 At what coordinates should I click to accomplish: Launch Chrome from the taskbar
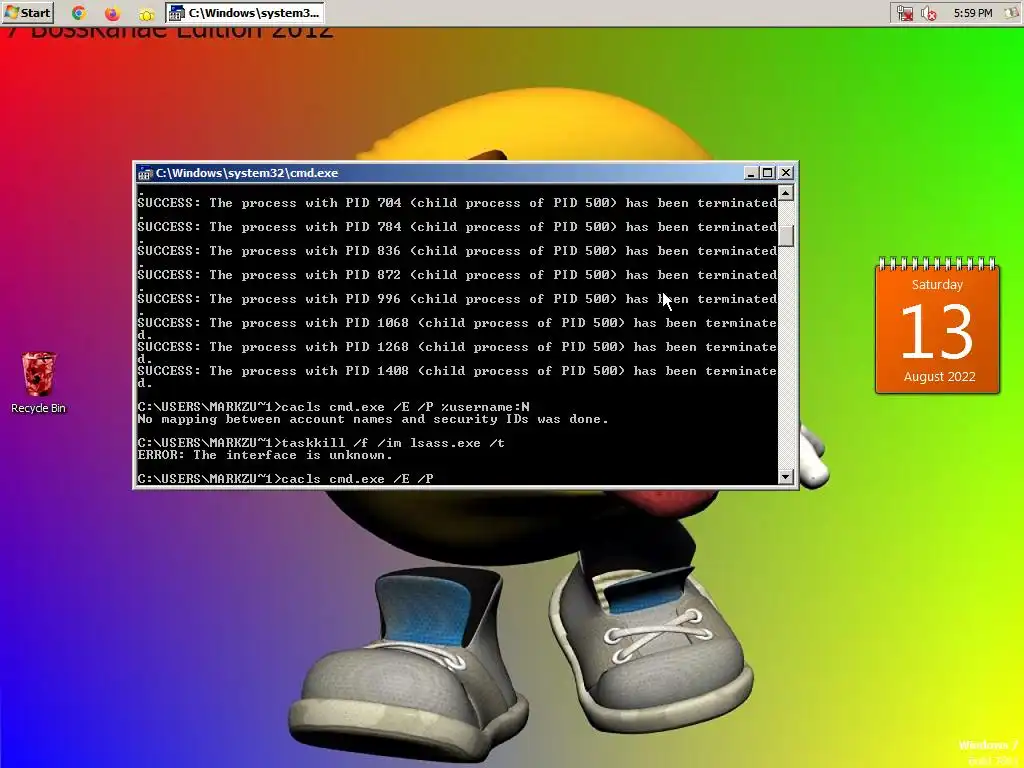(79, 13)
